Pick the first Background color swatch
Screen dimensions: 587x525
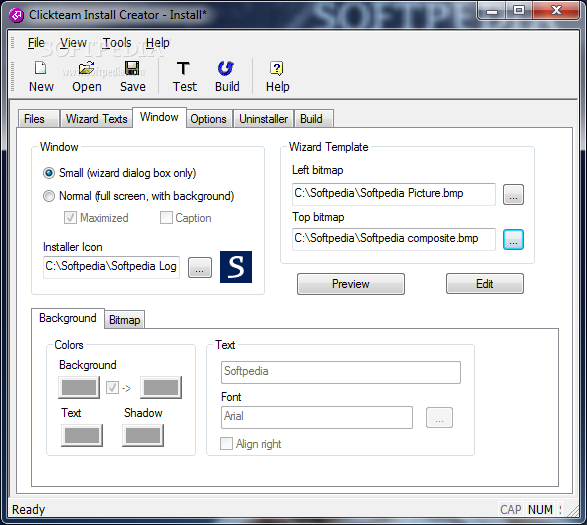click(x=79, y=388)
